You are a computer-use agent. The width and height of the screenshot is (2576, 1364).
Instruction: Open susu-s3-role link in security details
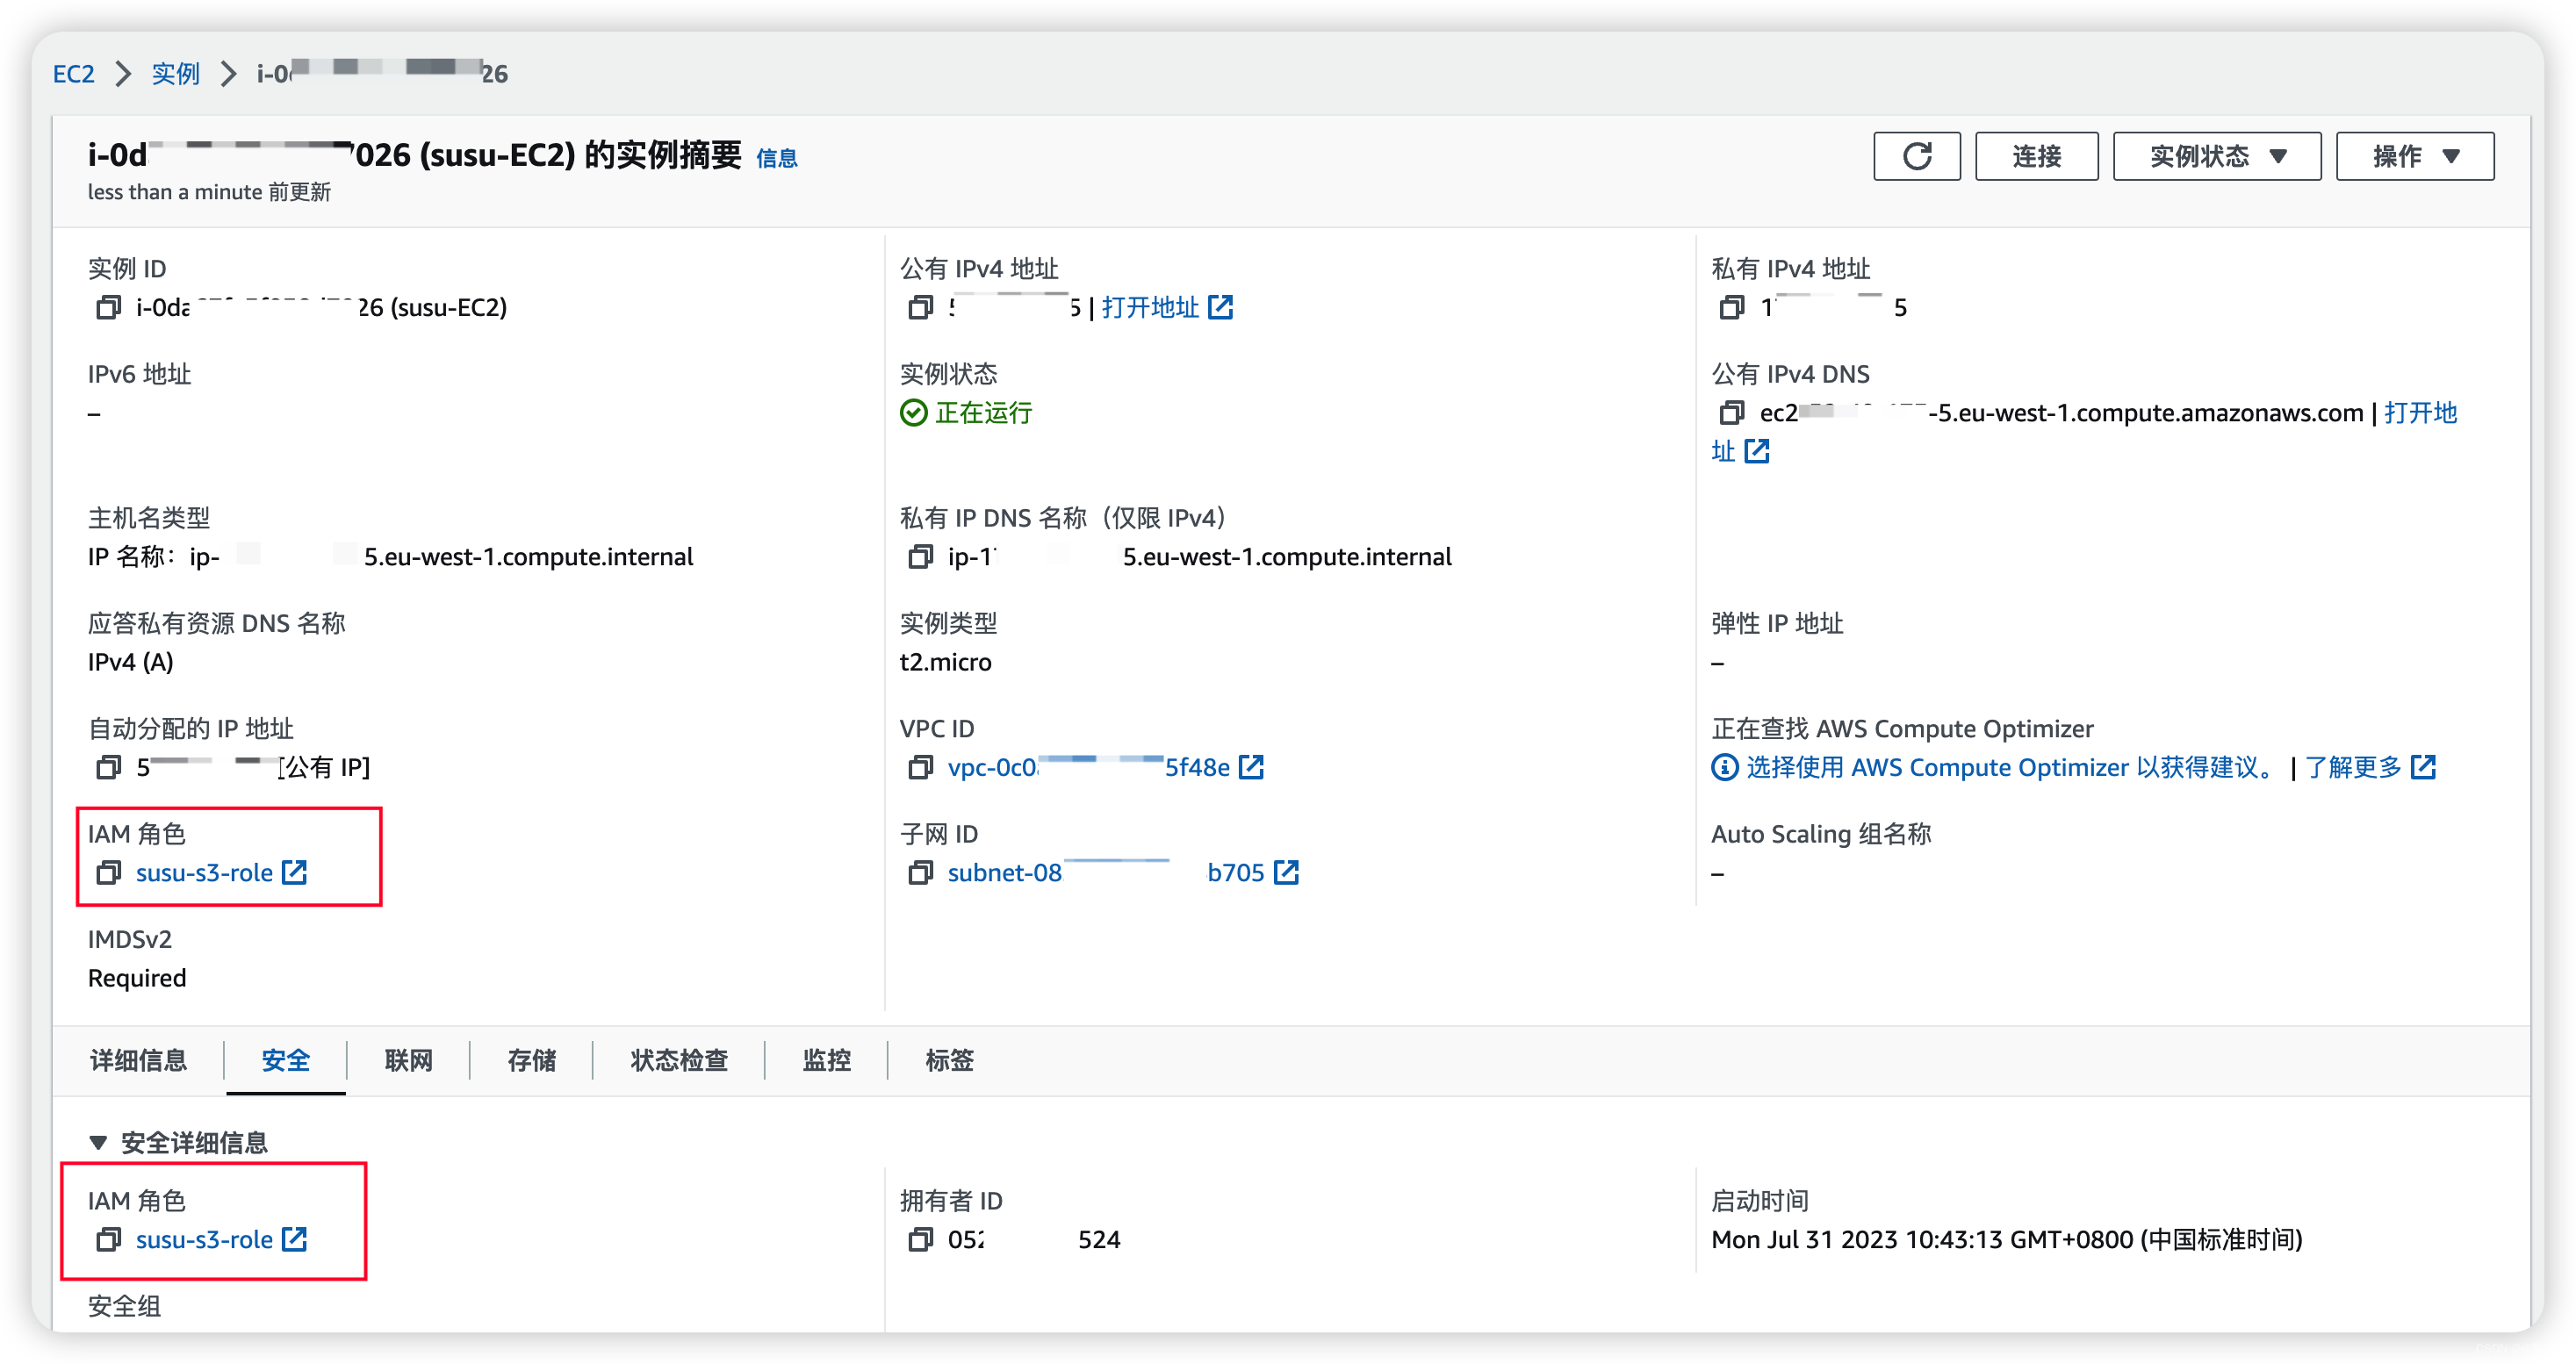[204, 1240]
